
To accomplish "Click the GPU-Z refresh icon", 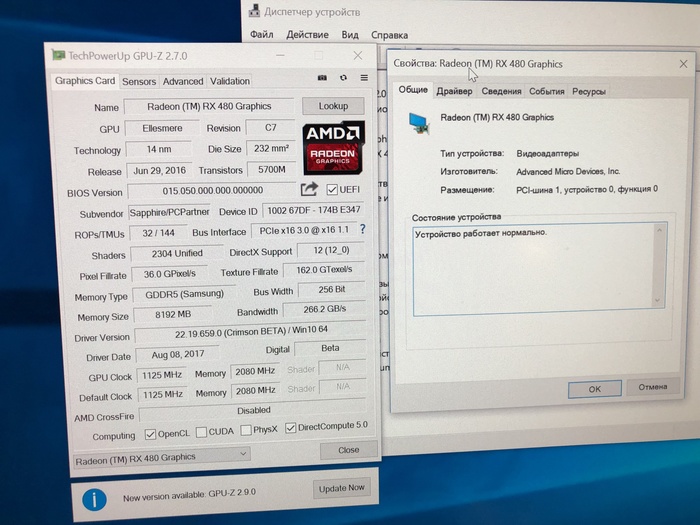I will [x=343, y=78].
